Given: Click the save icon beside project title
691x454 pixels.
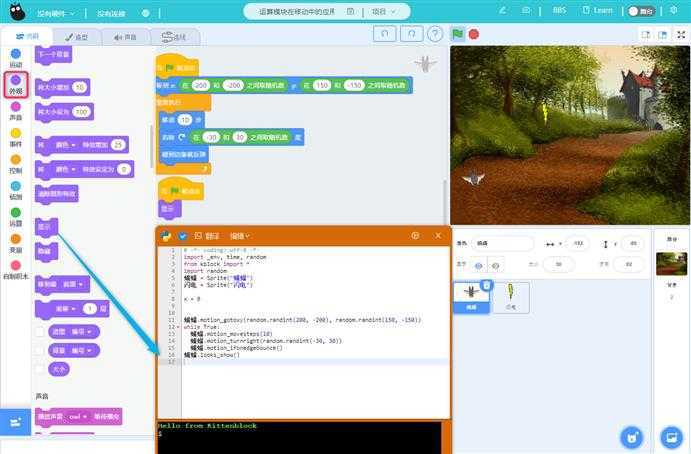Looking at the screenshot, I should pyautogui.click(x=350, y=11).
